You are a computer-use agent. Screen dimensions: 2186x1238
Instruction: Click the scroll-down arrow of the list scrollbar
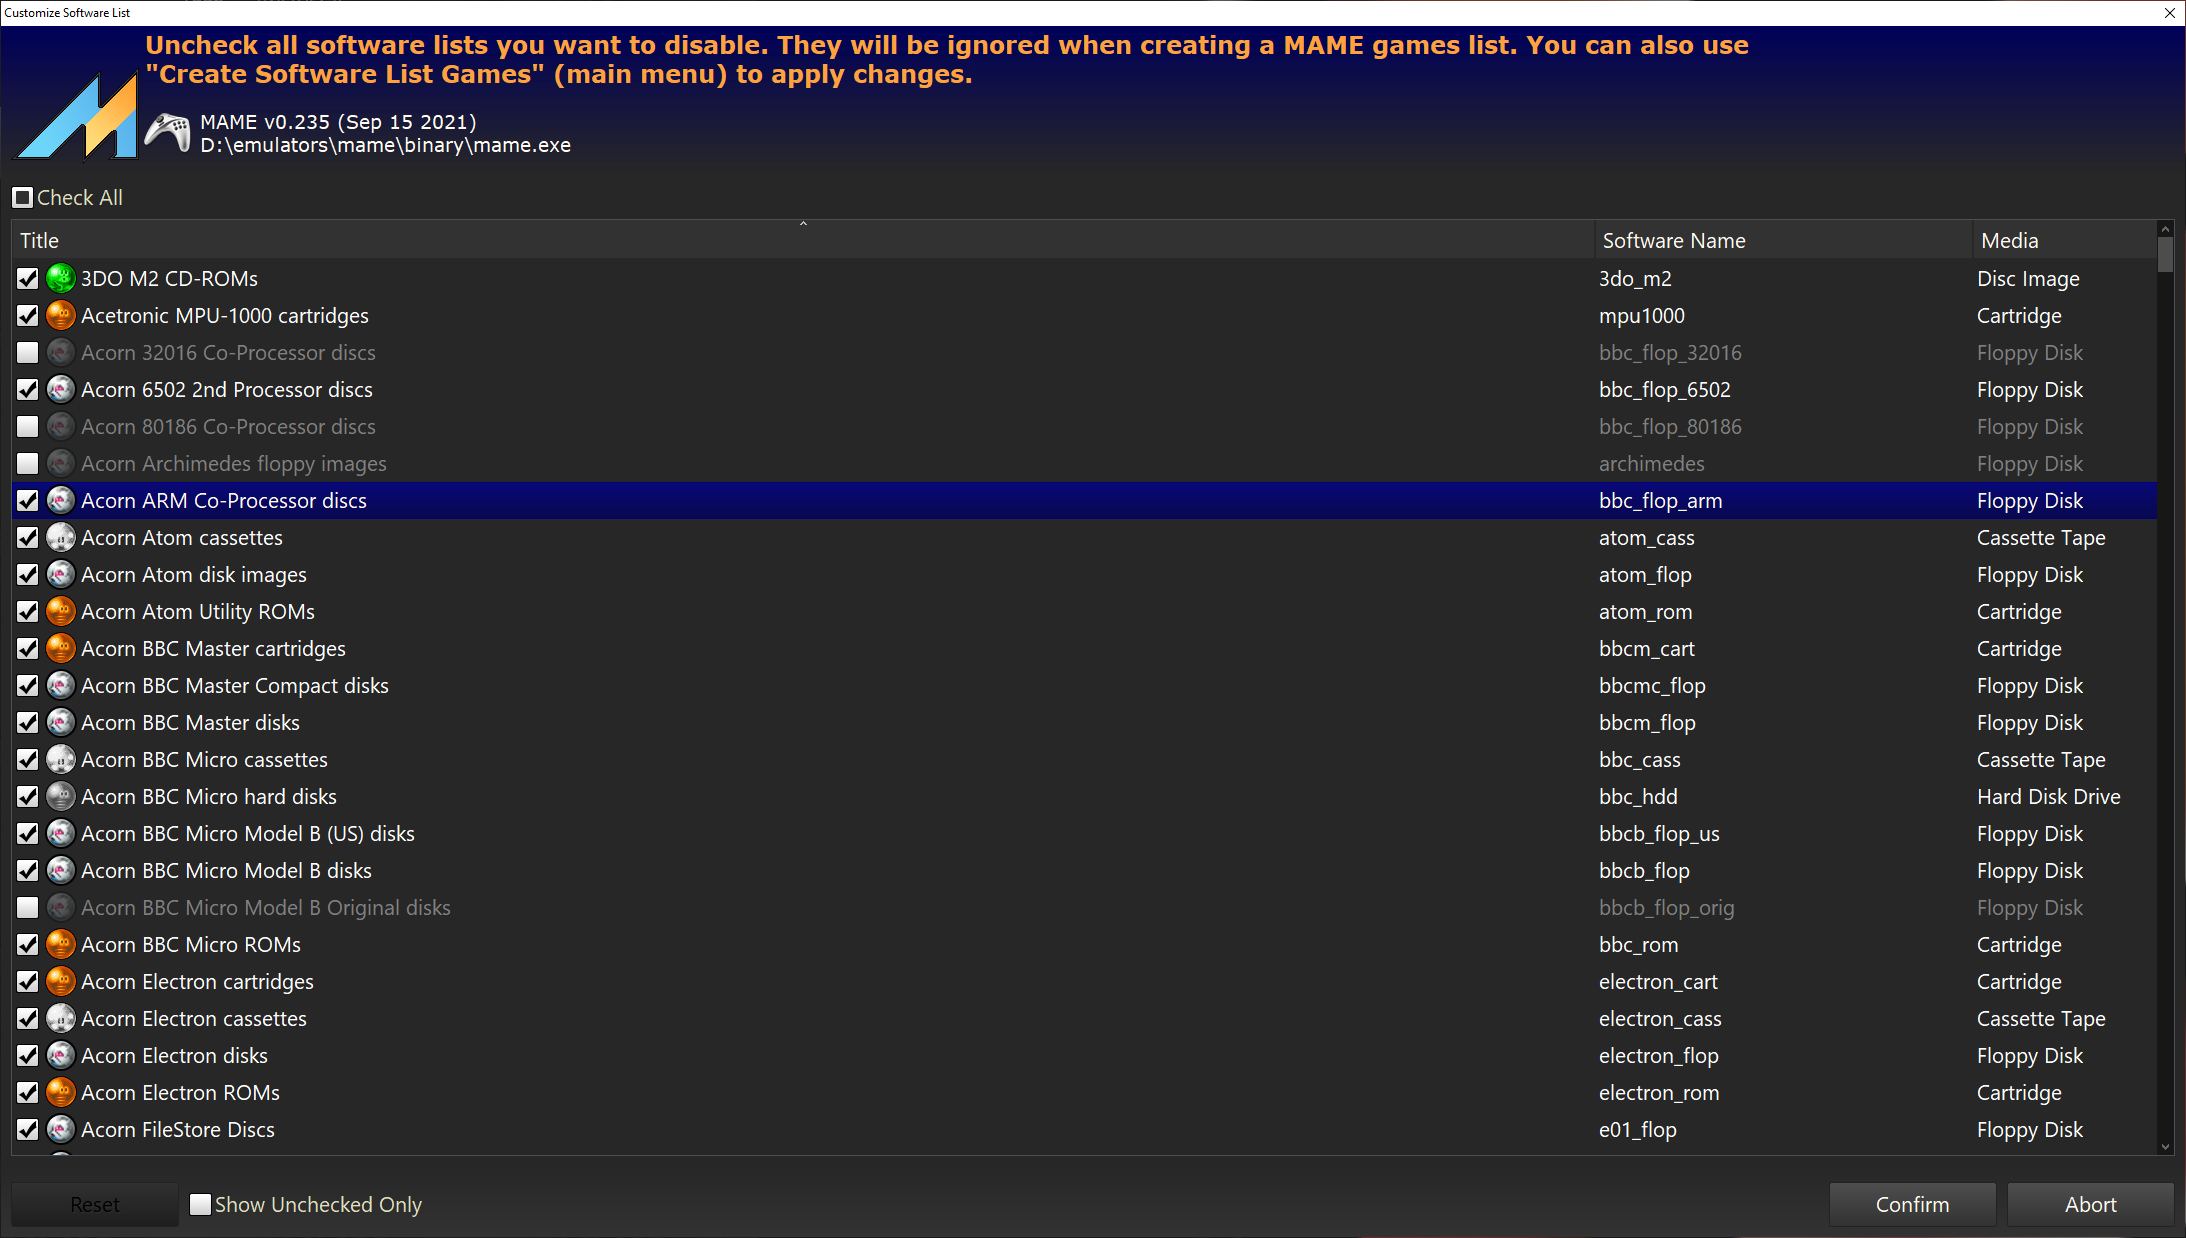(x=2165, y=1147)
